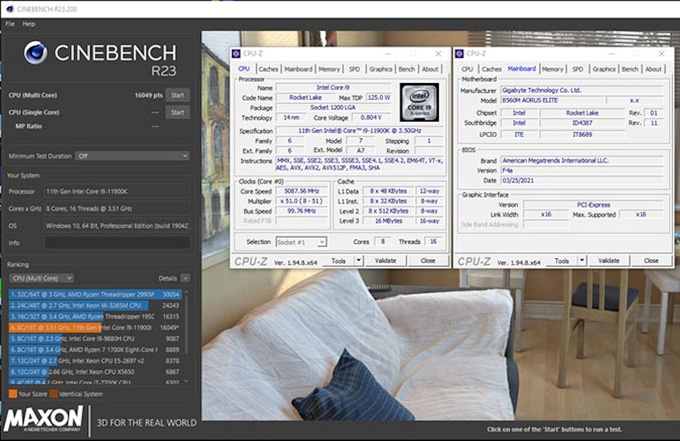Click the orange Your Score swatch
The width and height of the screenshot is (680, 441).
(13, 394)
